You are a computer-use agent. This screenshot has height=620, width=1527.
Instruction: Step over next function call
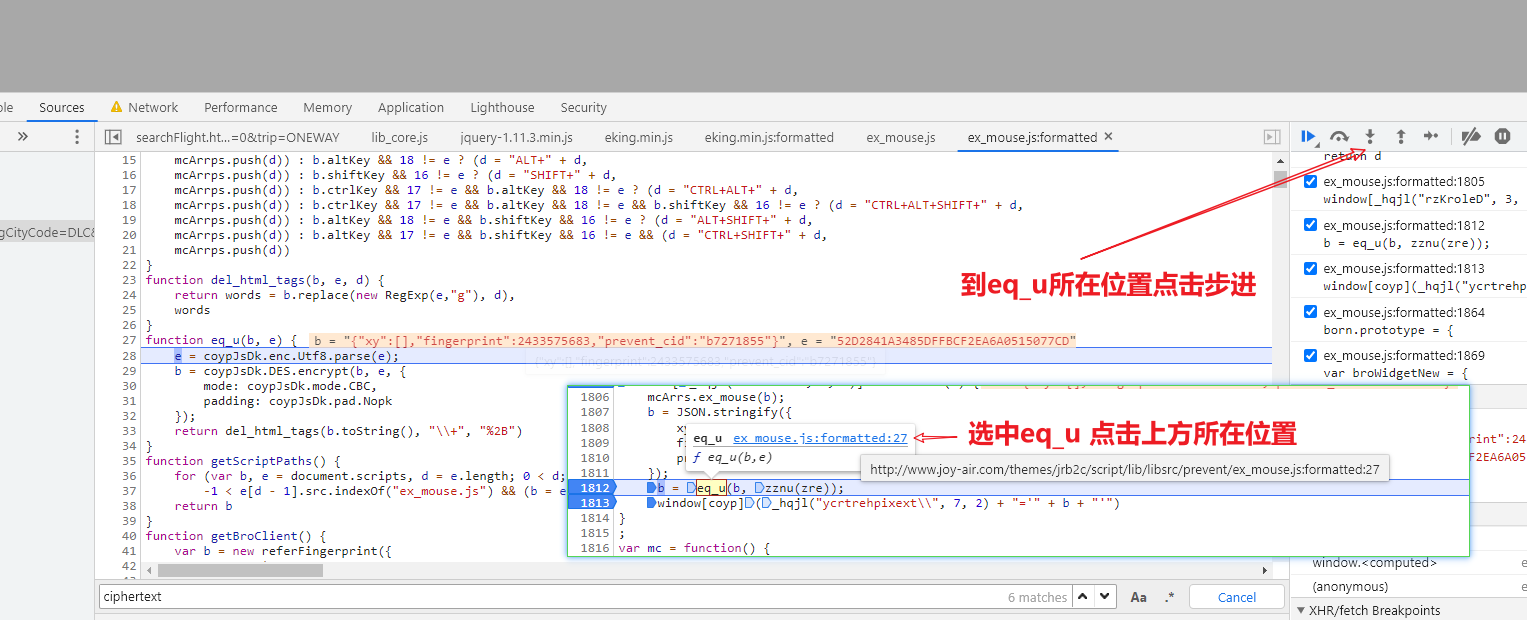[1339, 137]
